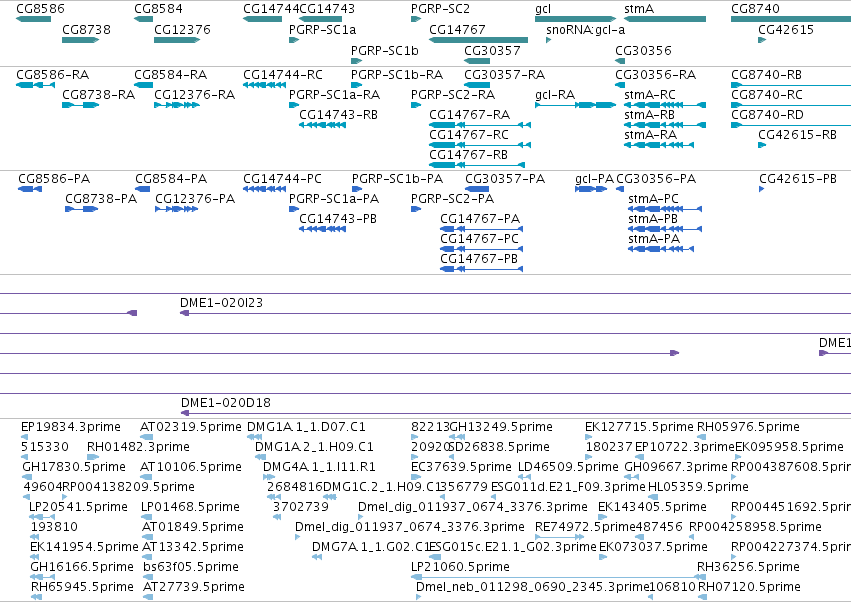Click the GH13249.5prime EST label

click(501, 427)
